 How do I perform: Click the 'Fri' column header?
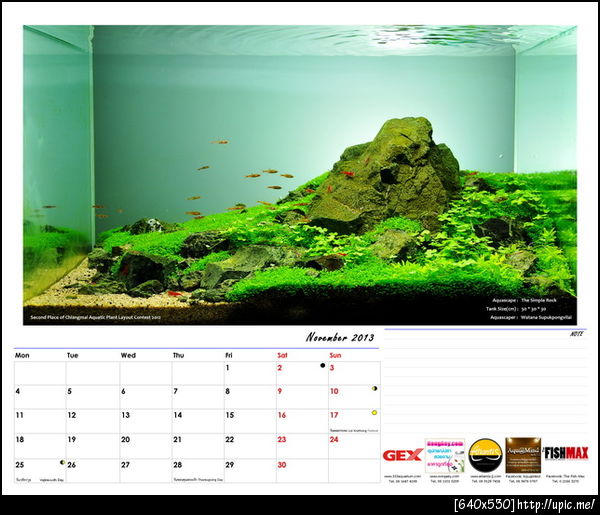229,355
